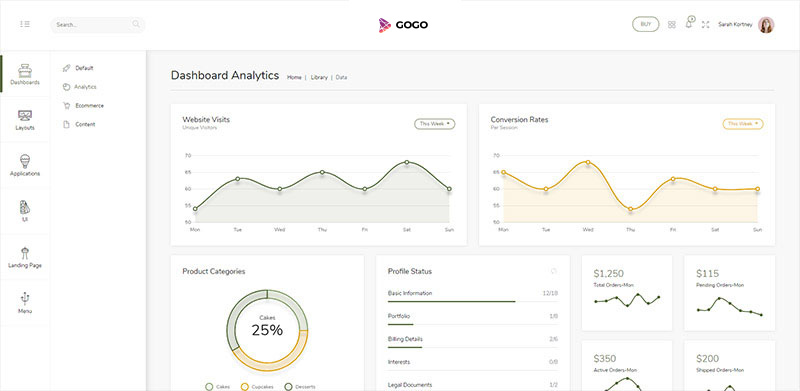
Task: Expand Website Visits This Week dropdown
Action: tap(434, 124)
